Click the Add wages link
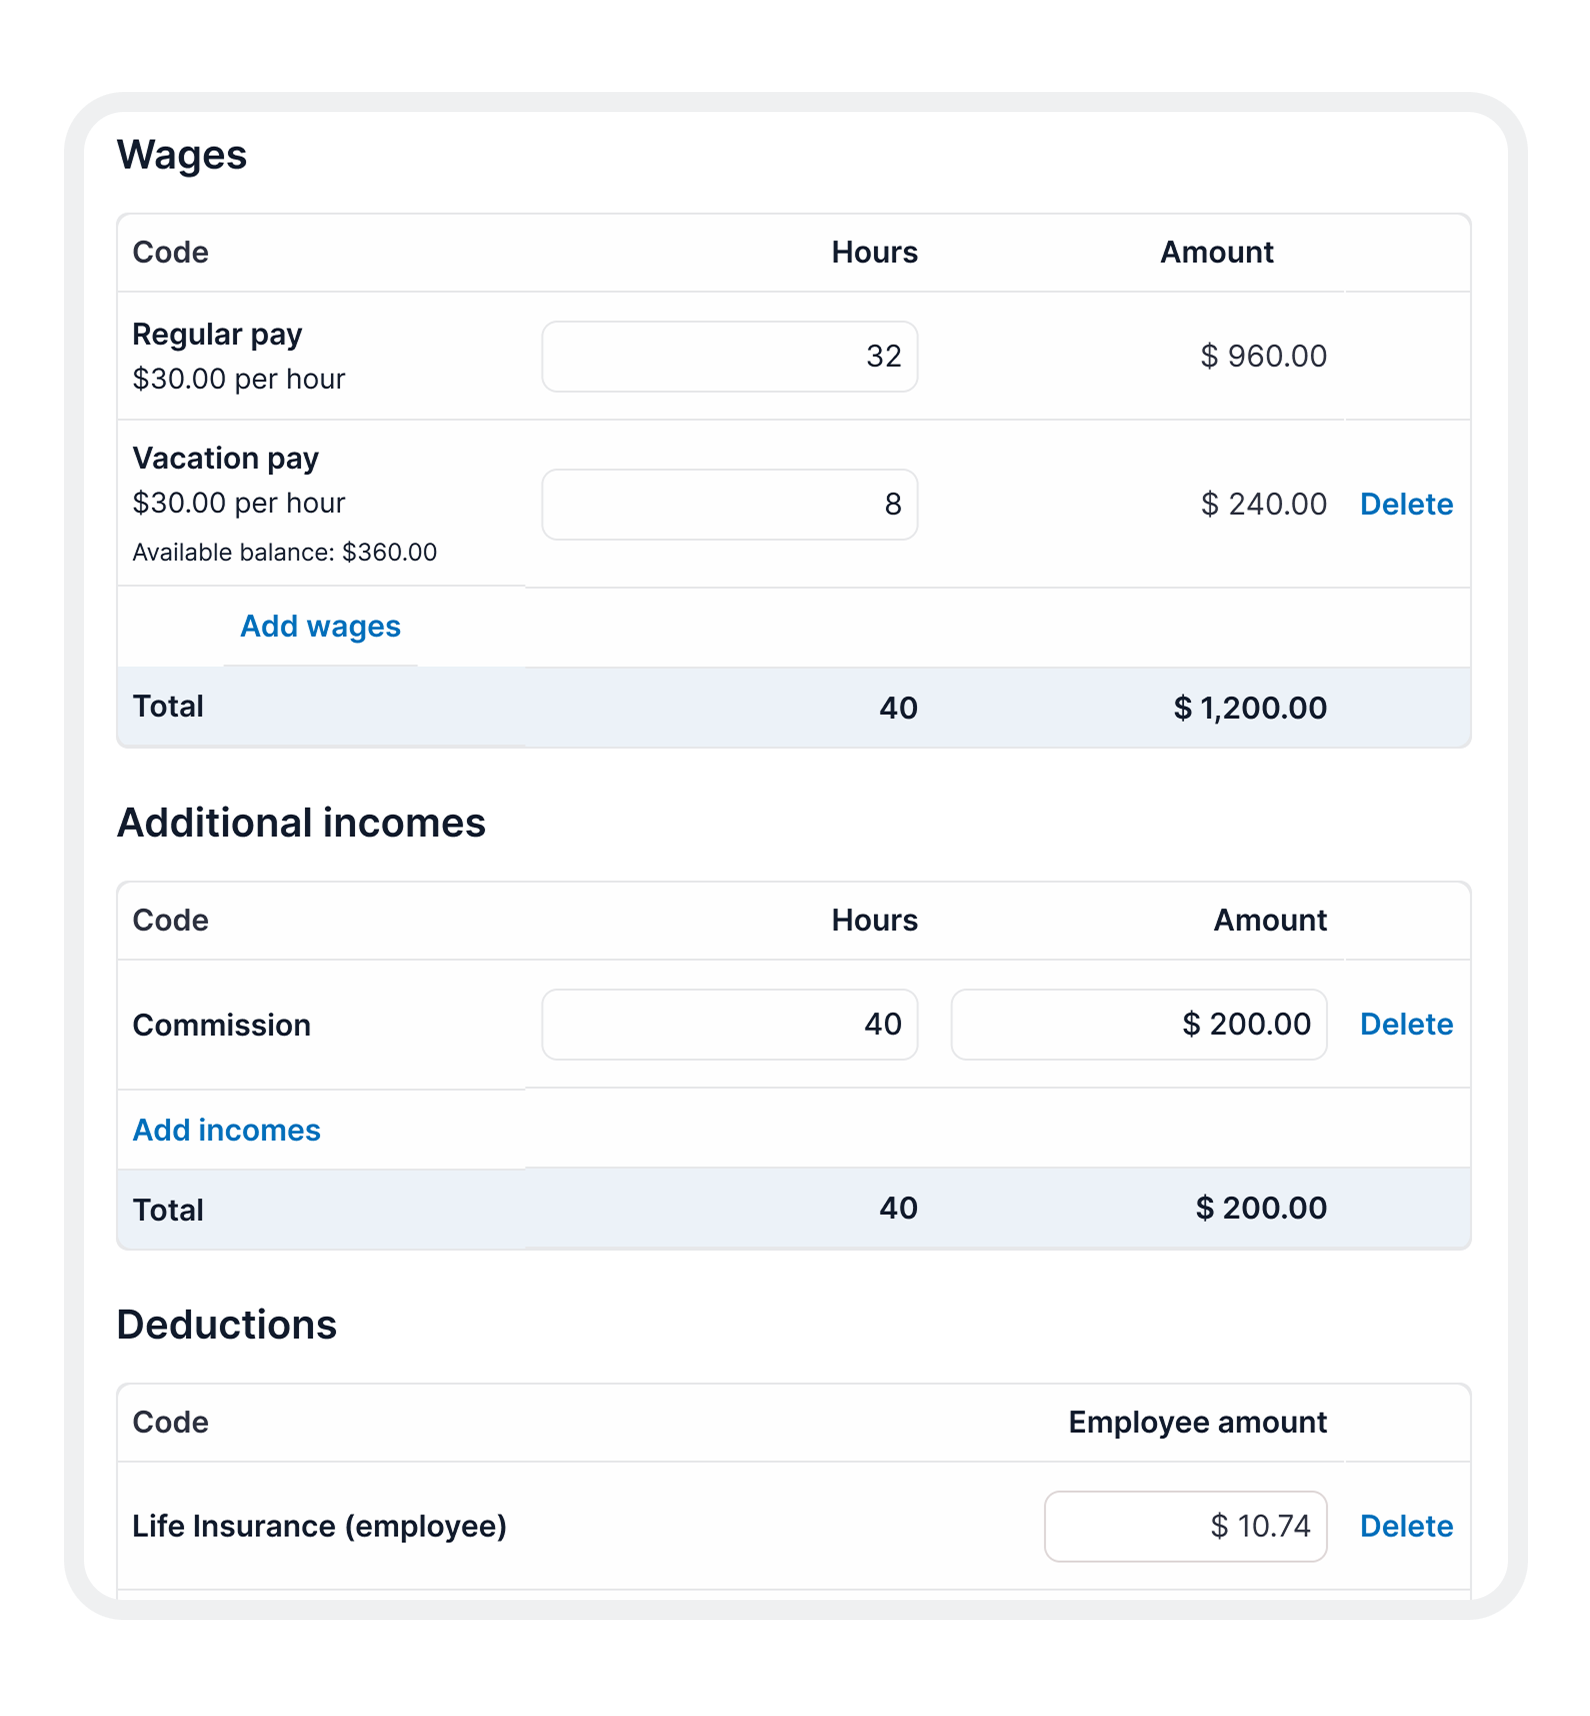The image size is (1590, 1716). [319, 625]
